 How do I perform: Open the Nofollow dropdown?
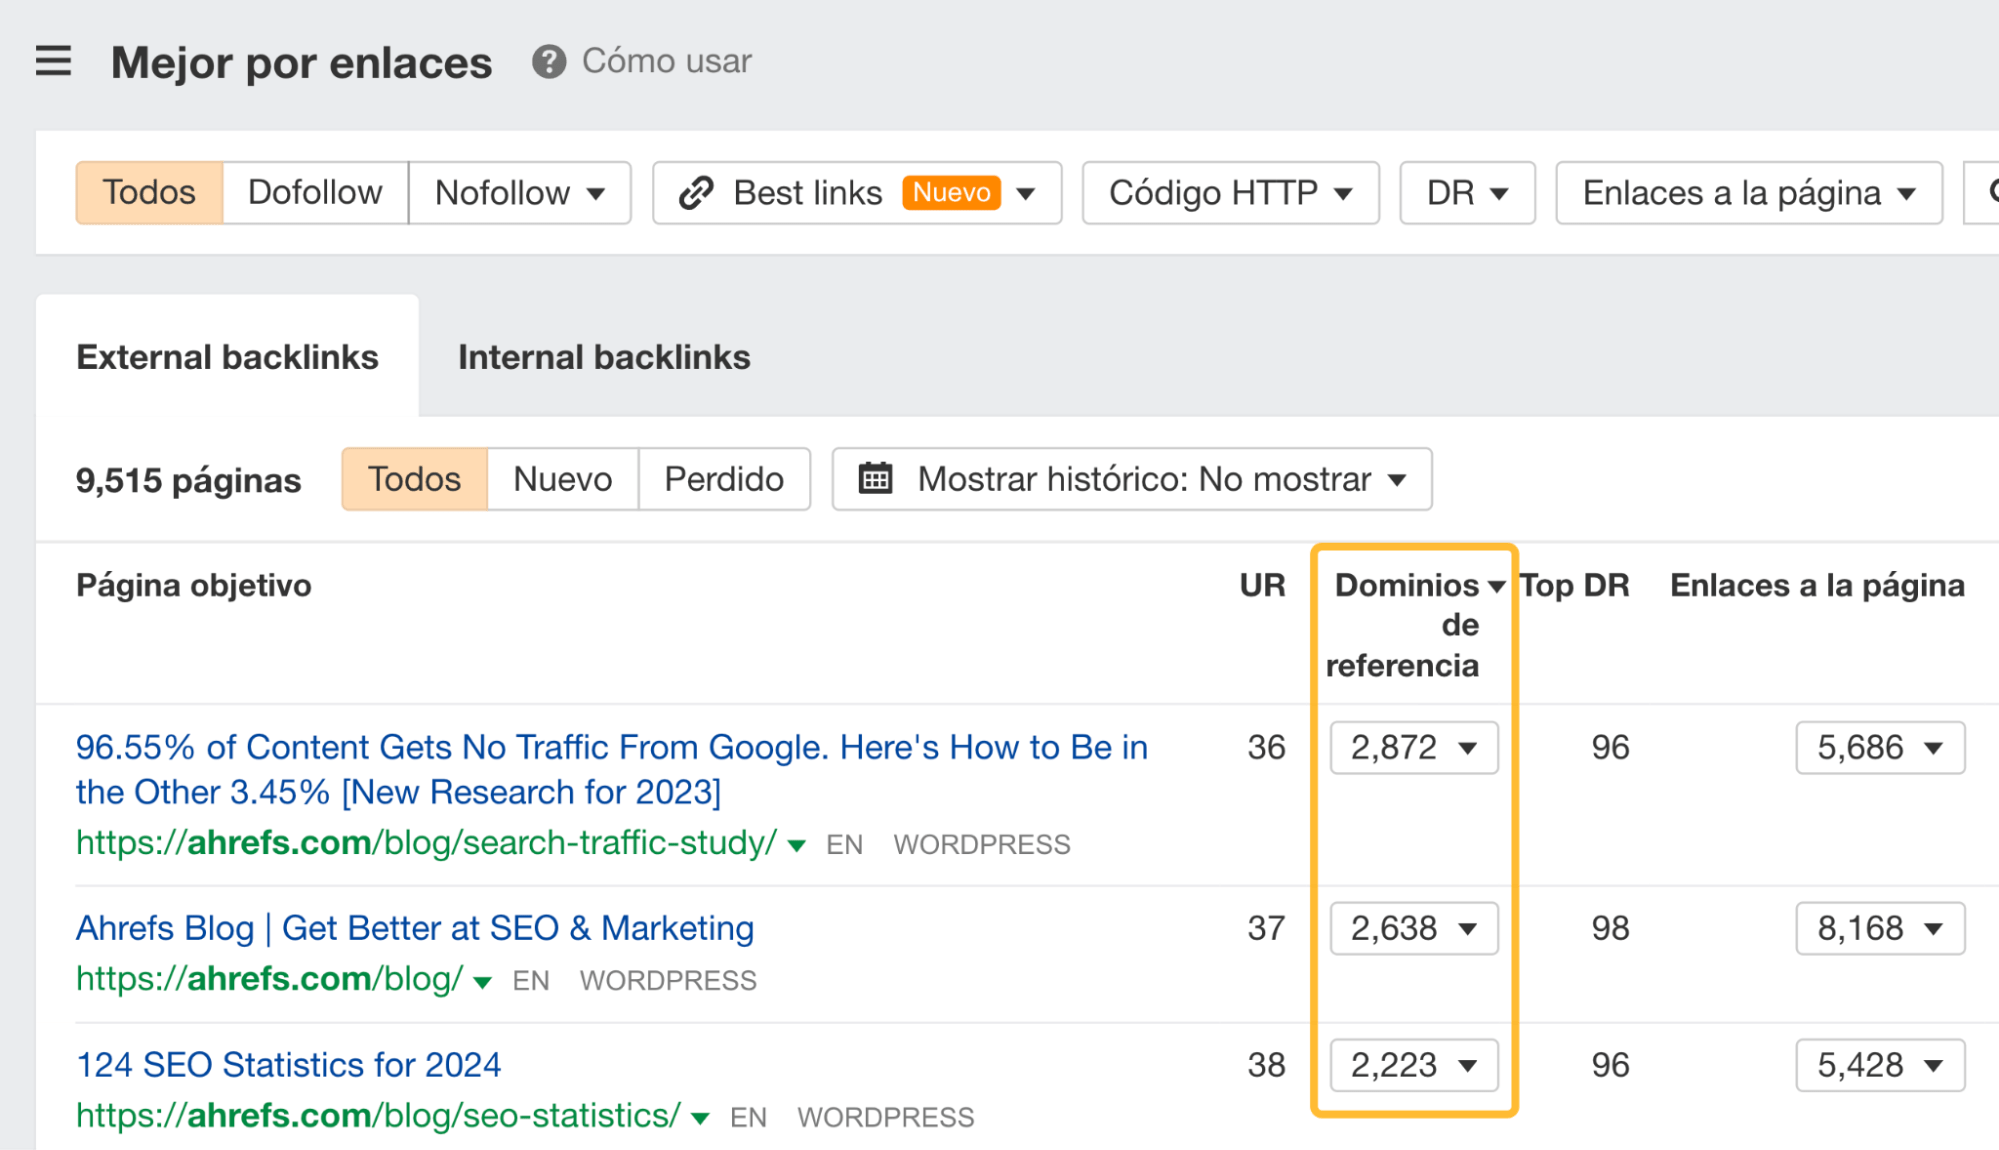click(x=519, y=192)
